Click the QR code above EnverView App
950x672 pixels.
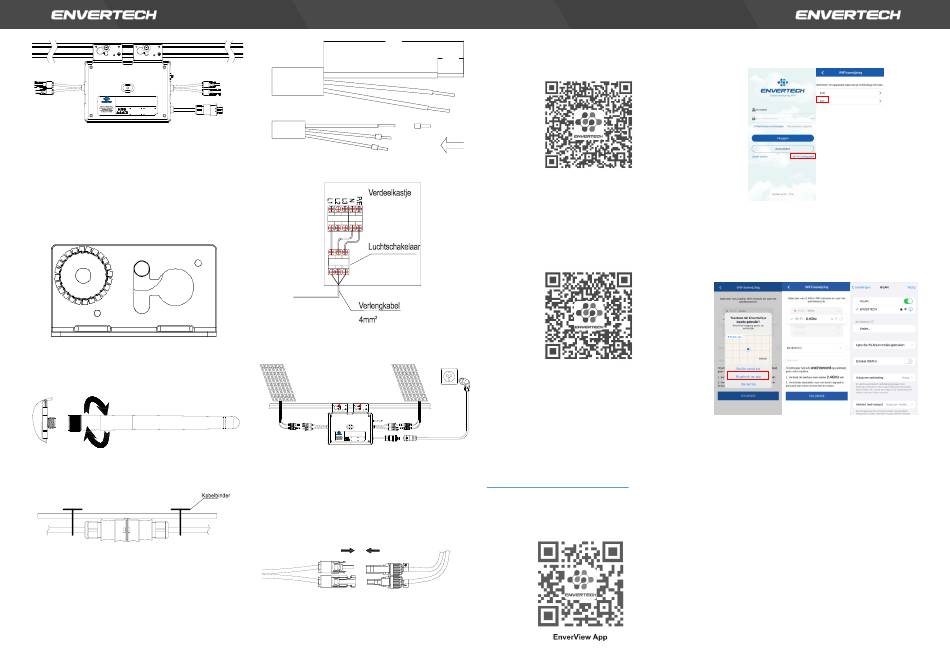580,584
